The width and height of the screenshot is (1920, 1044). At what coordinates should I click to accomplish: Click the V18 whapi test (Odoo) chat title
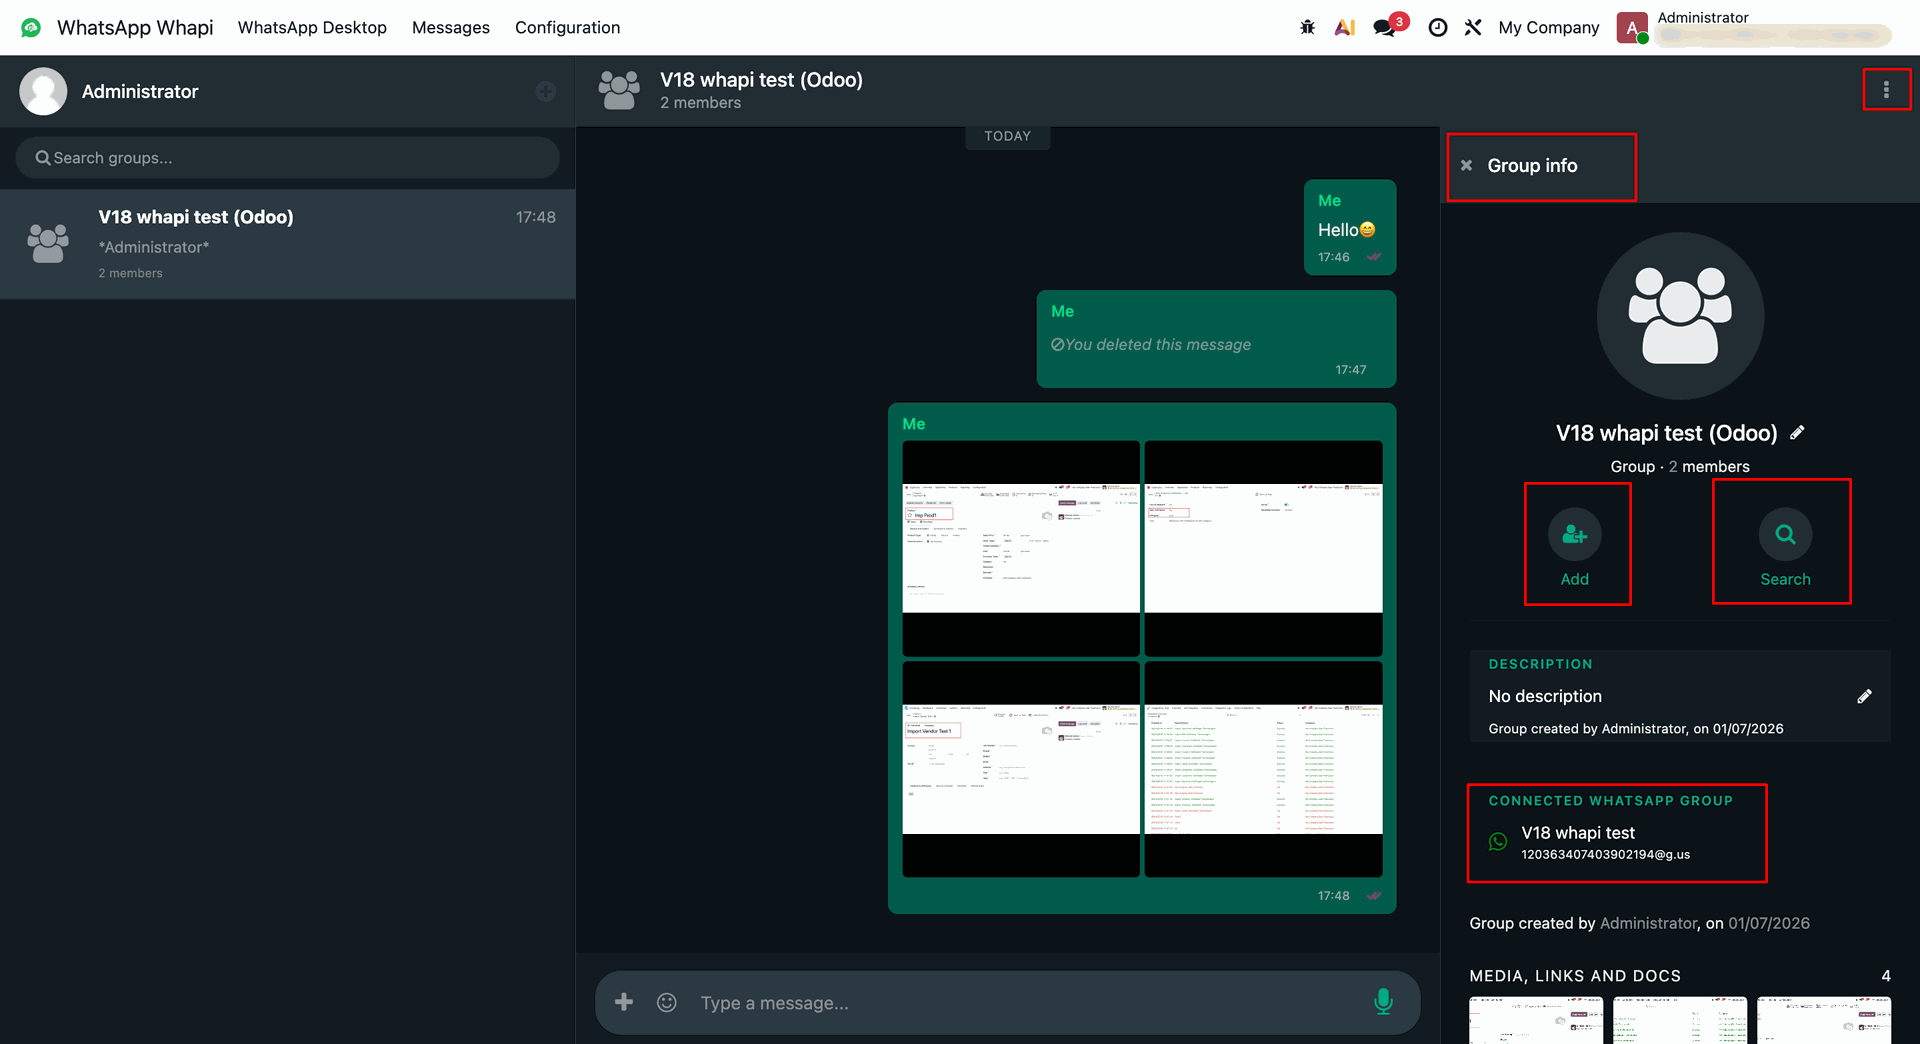click(761, 80)
